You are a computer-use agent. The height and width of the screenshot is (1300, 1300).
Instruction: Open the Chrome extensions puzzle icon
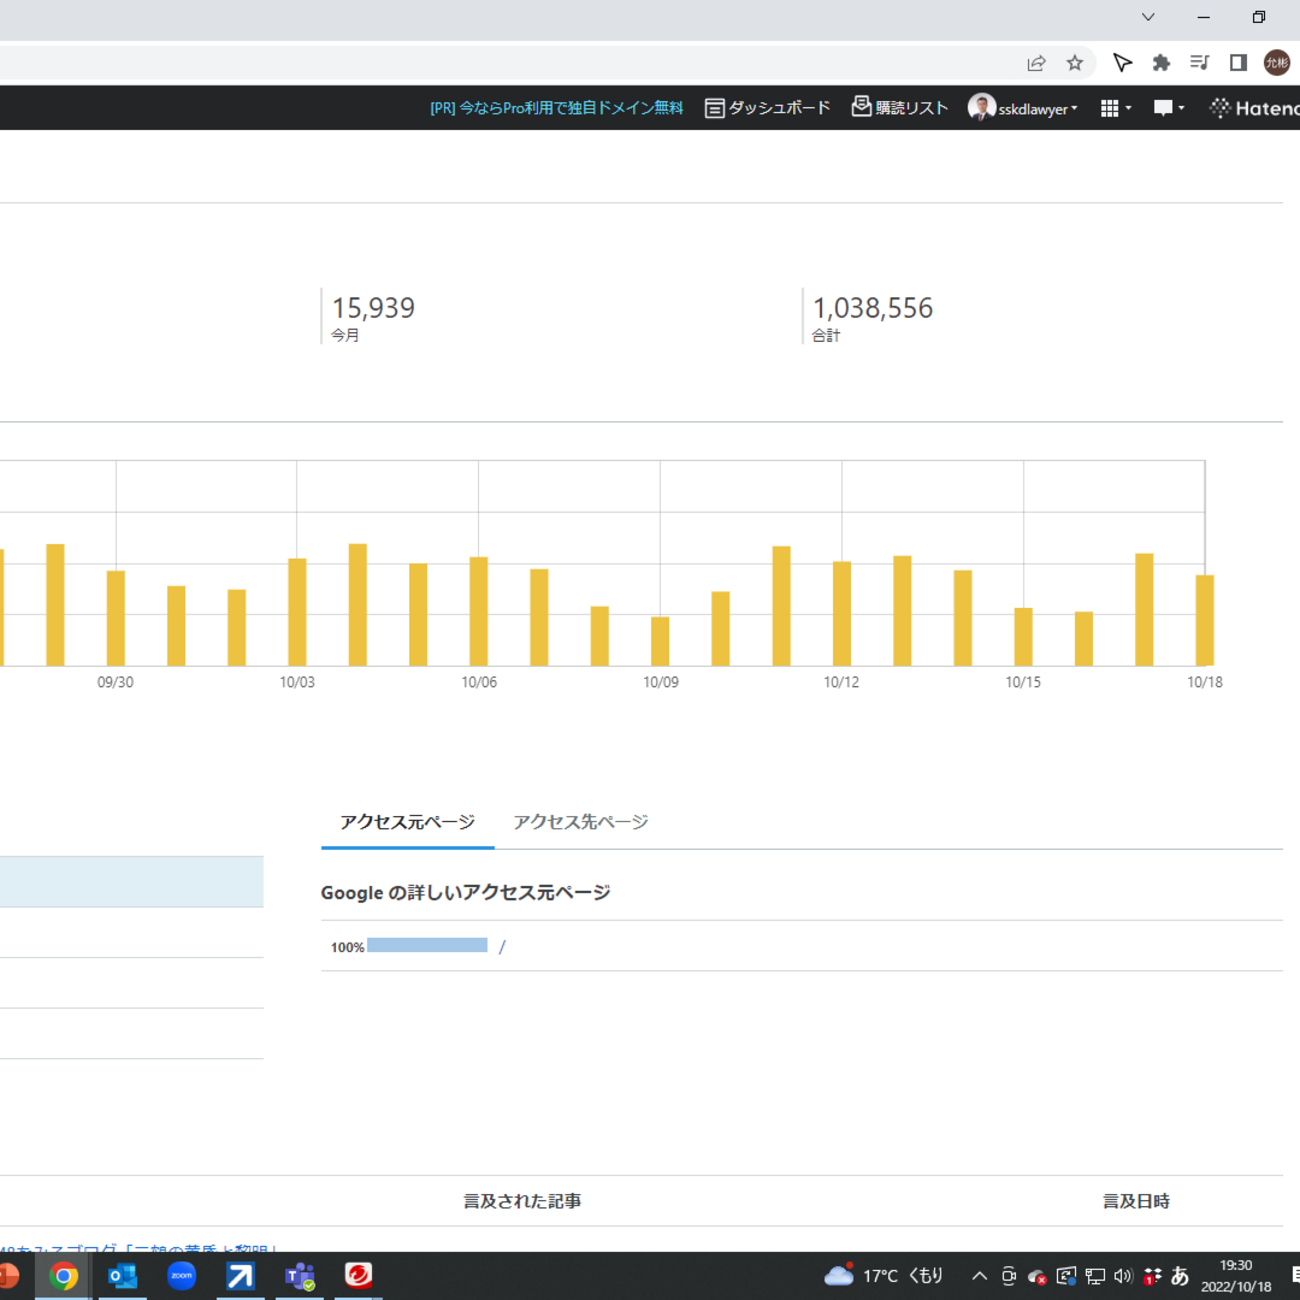click(x=1161, y=63)
